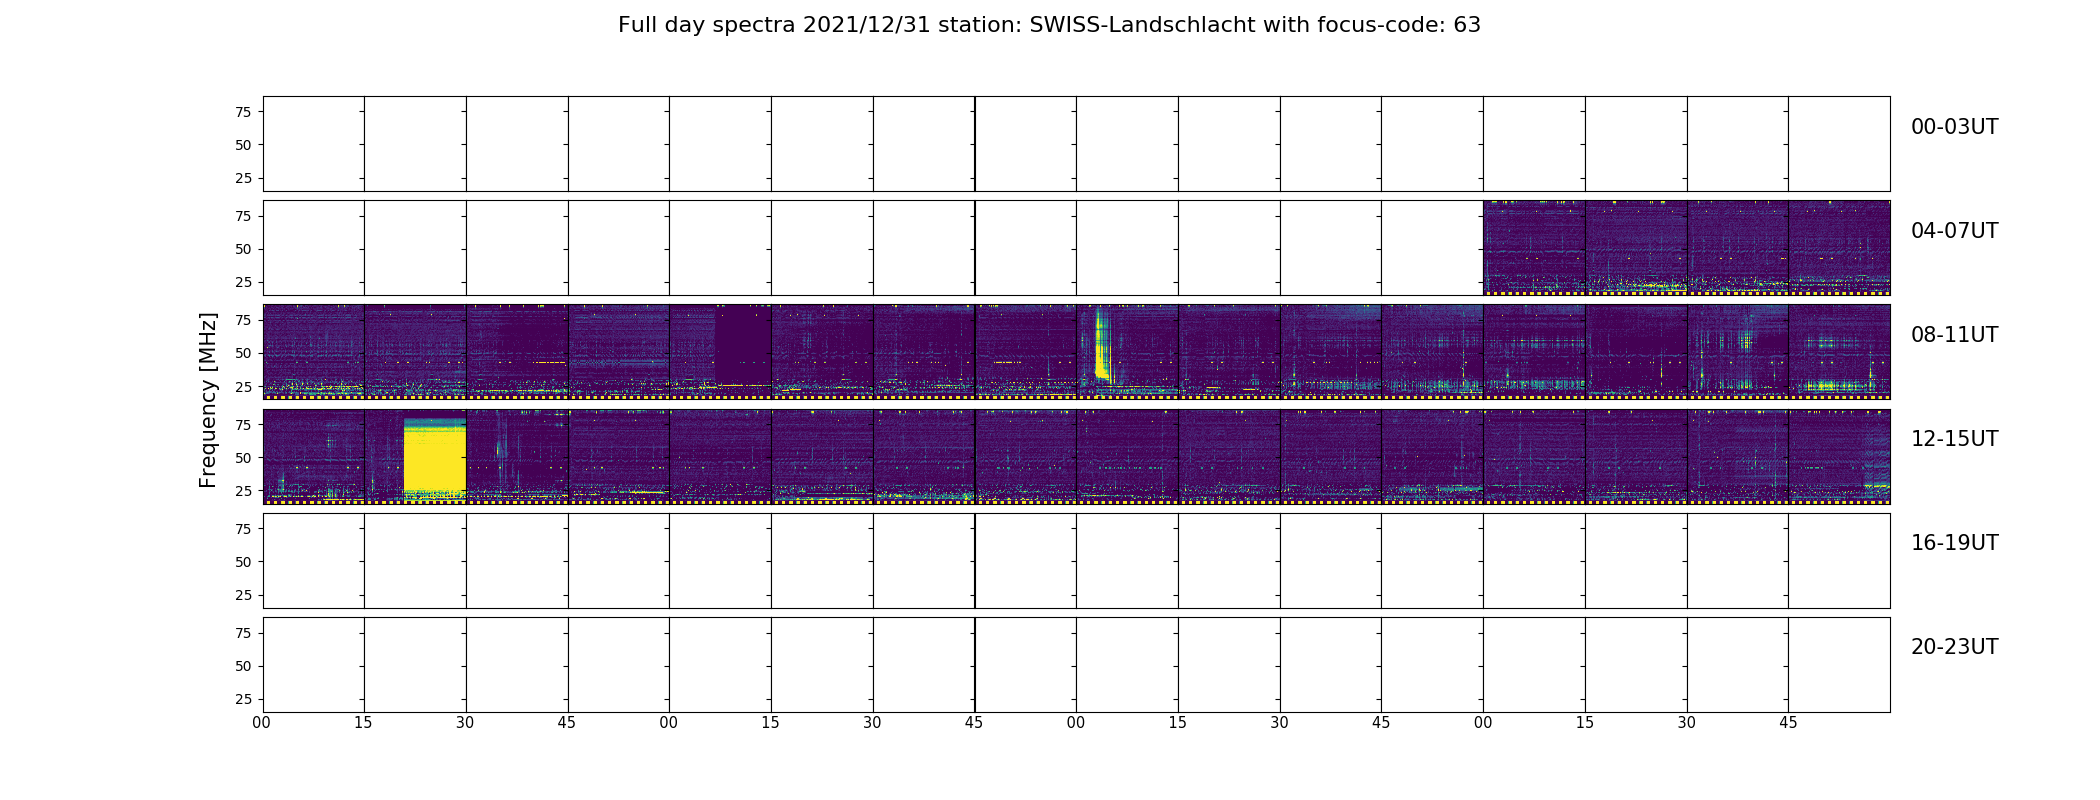Click the 25 tick of the 00-03UT row
The height and width of the screenshot is (800, 2100).
point(243,178)
